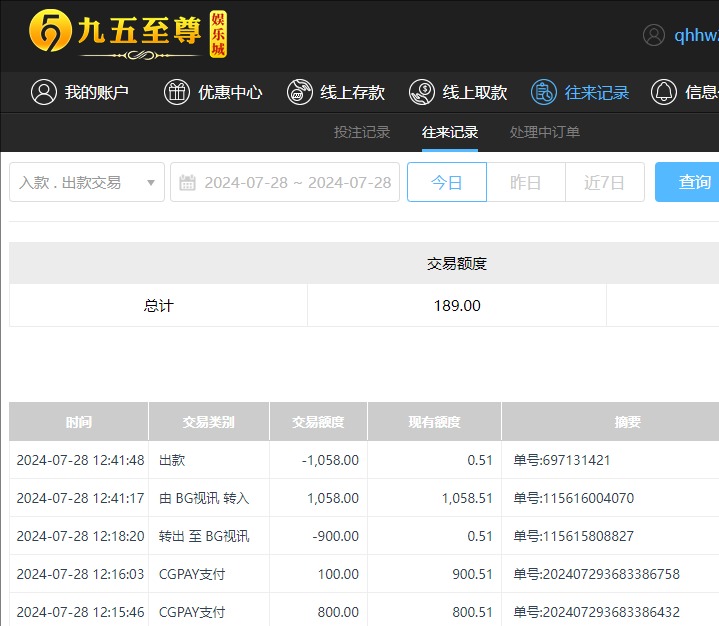The width and height of the screenshot is (719, 626).
Task: Open the date range picker 2024-07-28
Action: tap(297, 182)
